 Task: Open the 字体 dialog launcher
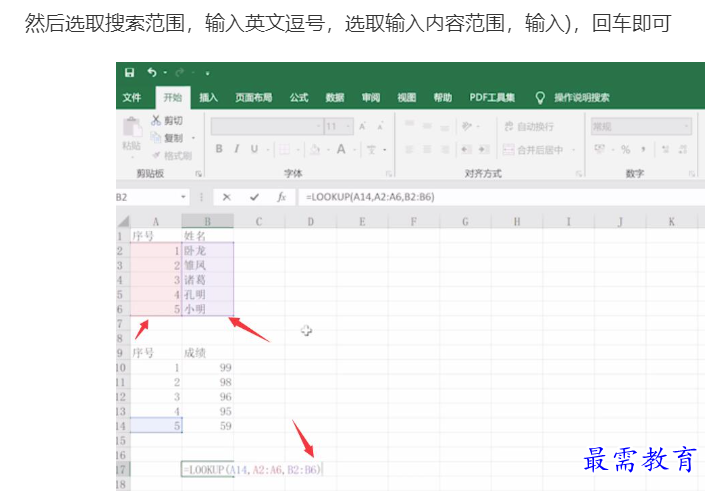coord(389,174)
